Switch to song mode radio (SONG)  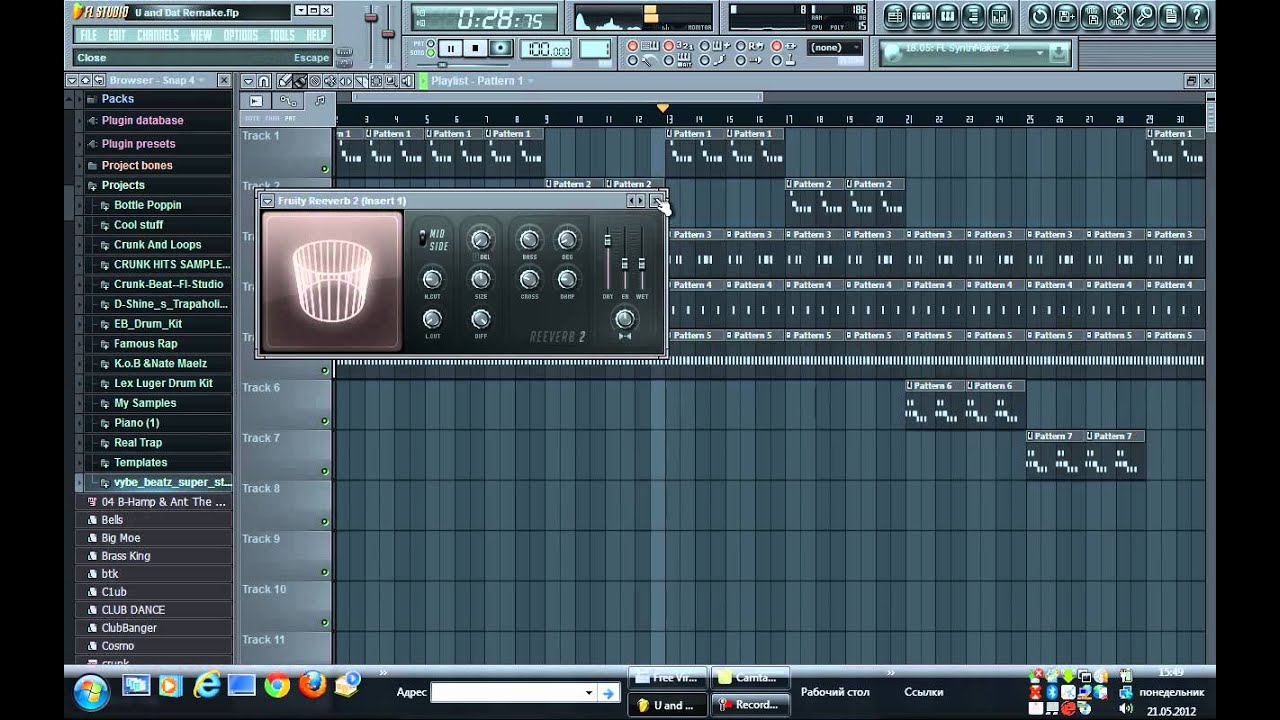tap(431, 53)
